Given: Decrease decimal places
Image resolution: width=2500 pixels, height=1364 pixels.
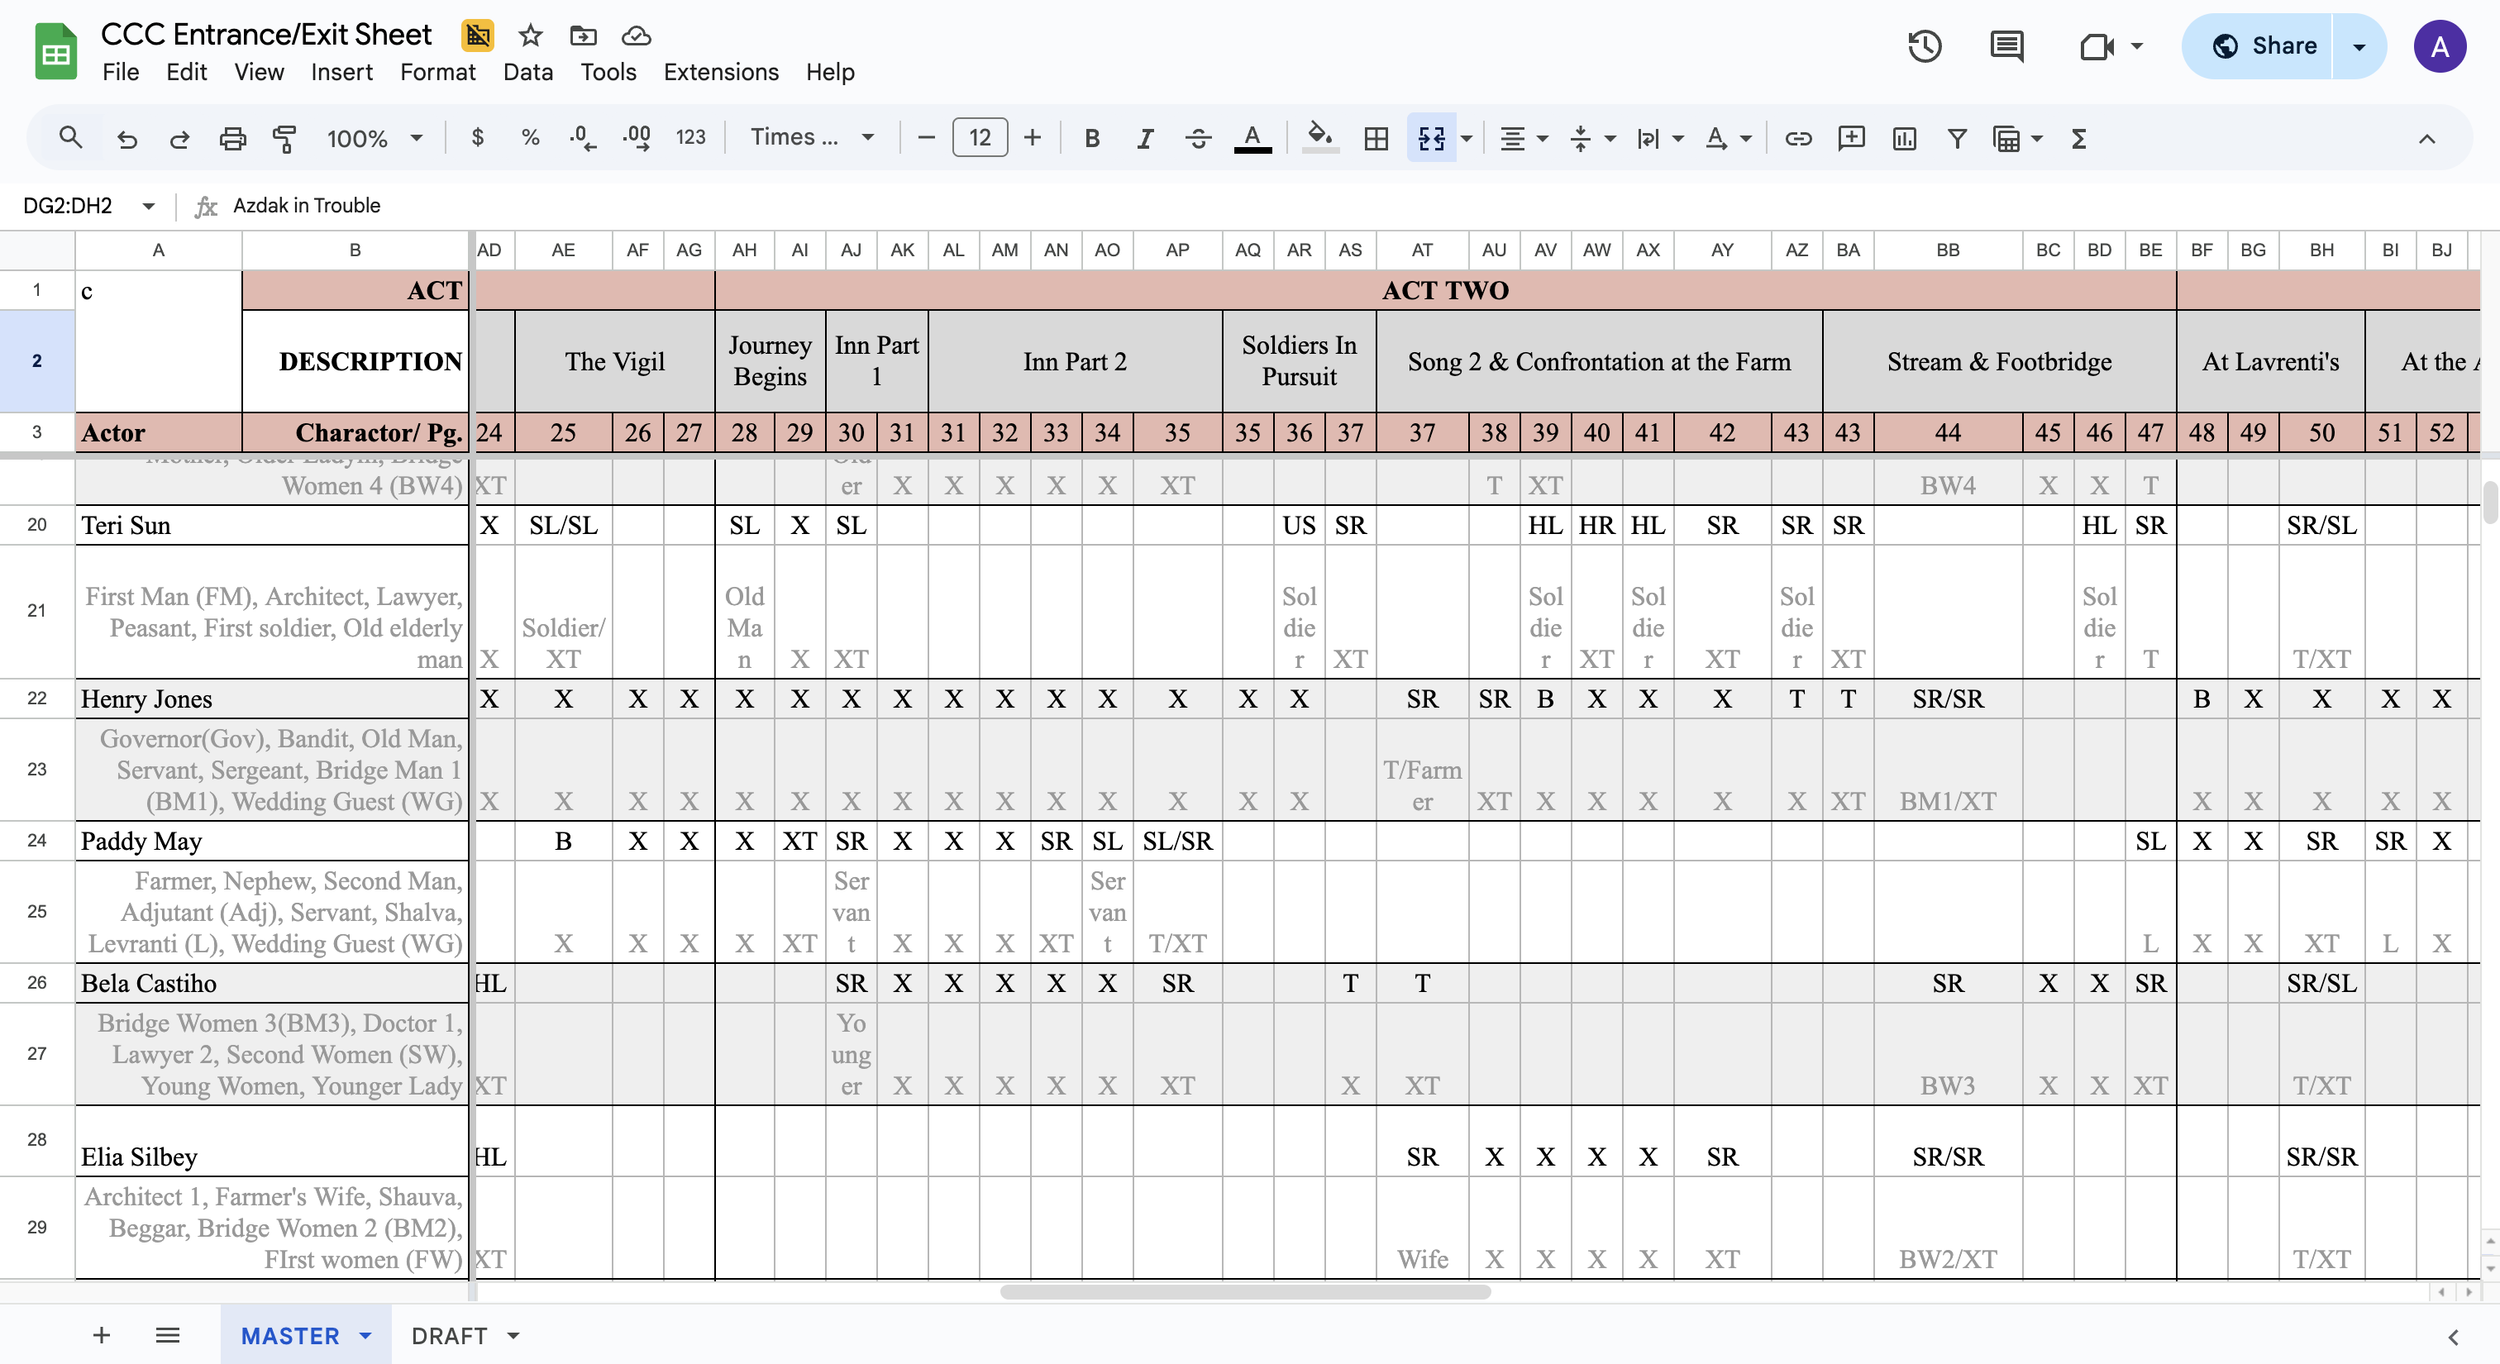Looking at the screenshot, I should click(x=583, y=138).
